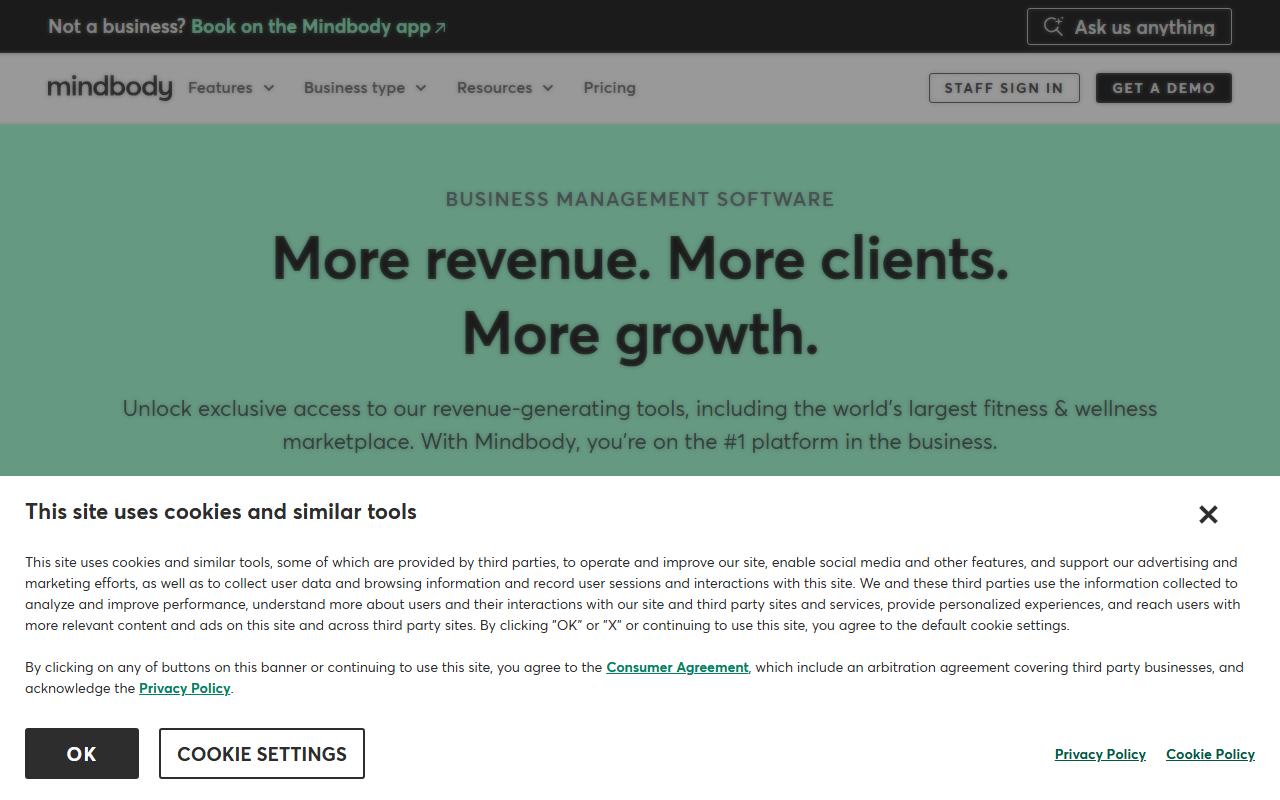Open the Ask us anything box

pyautogui.click(x=1129, y=27)
